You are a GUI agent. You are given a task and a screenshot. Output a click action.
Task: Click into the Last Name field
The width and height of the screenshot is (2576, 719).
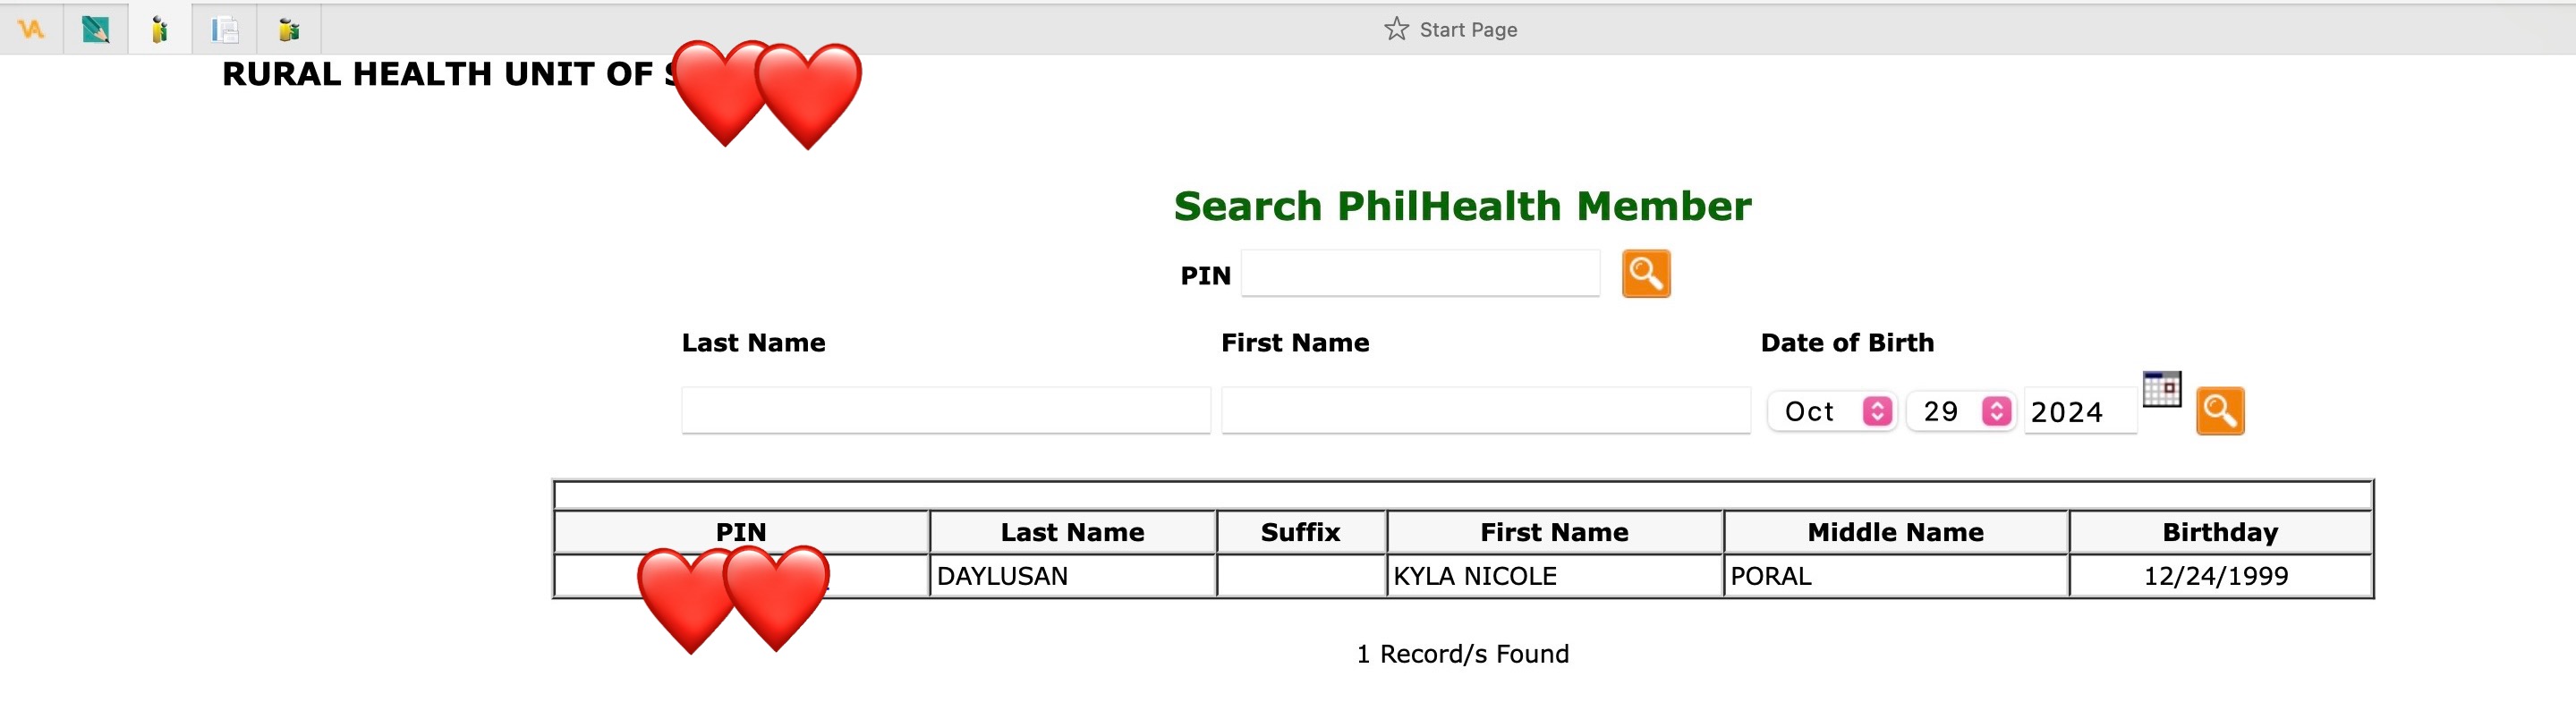(945, 411)
